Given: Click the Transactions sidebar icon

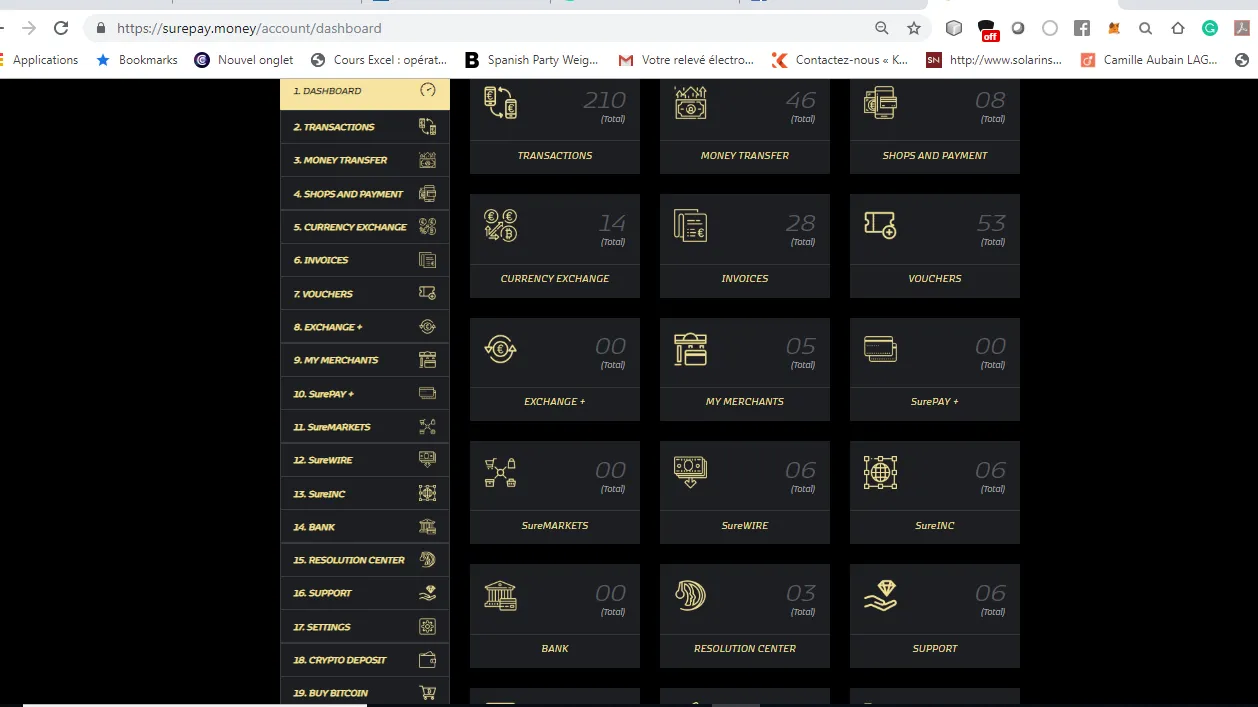Looking at the screenshot, I should [428, 126].
